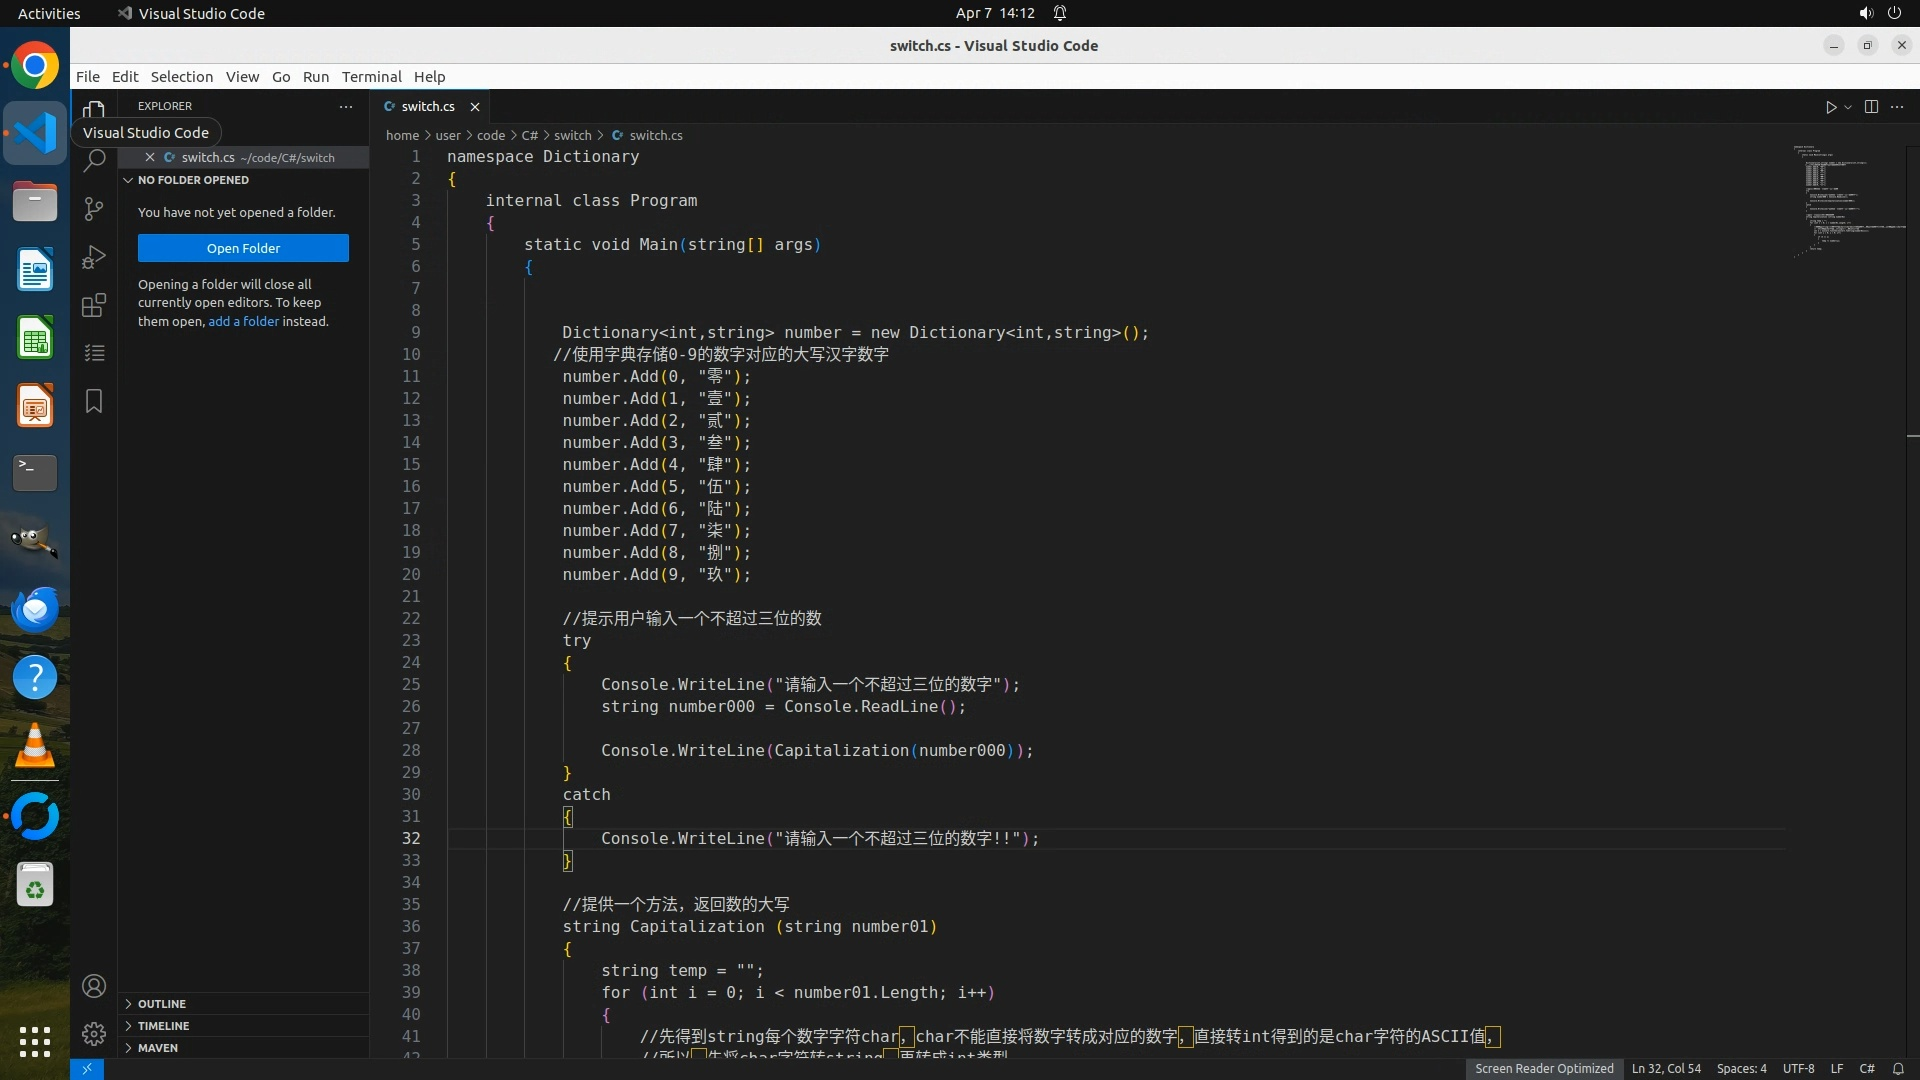
Task: Open notifications bell in status bar
Action: 1897,1068
